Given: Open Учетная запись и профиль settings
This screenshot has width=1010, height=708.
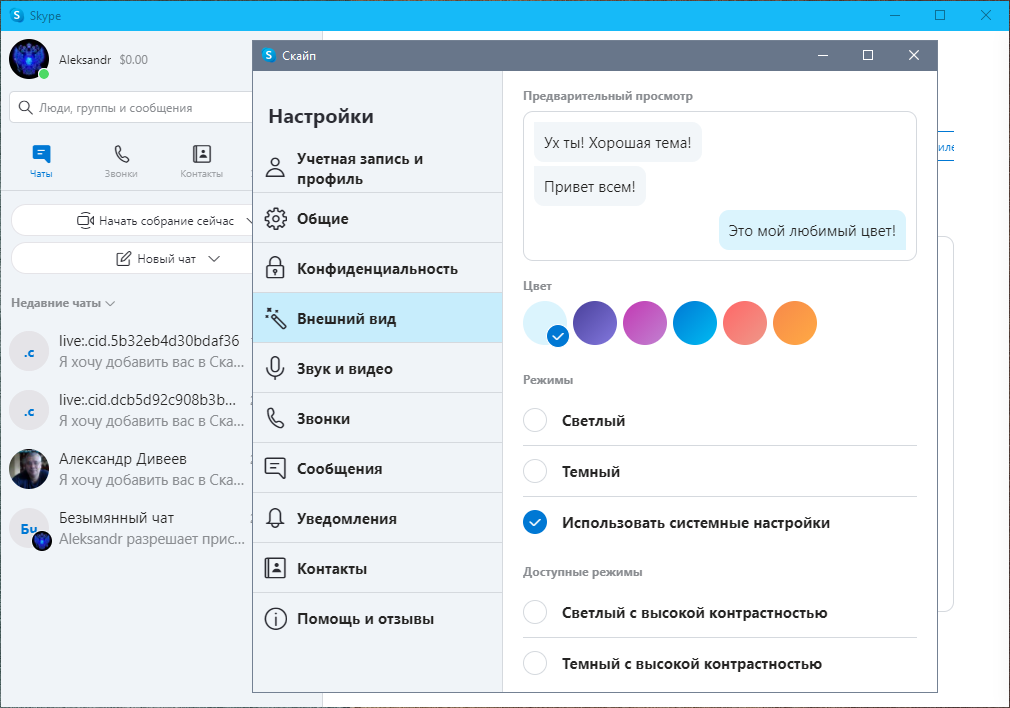Looking at the screenshot, I should coord(377,167).
